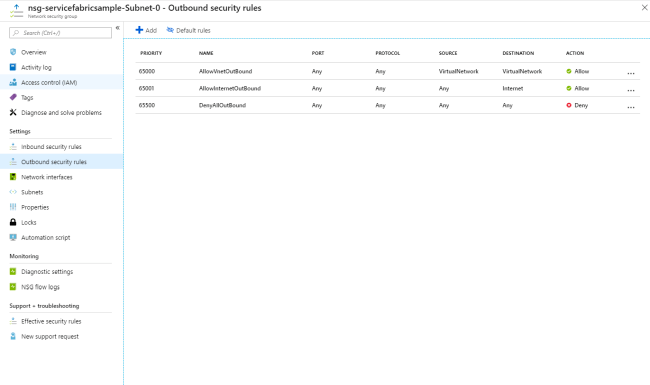Sort by the PROTOCOL column header
Image resolution: width=650 pixels, height=385 pixels.
point(388,53)
